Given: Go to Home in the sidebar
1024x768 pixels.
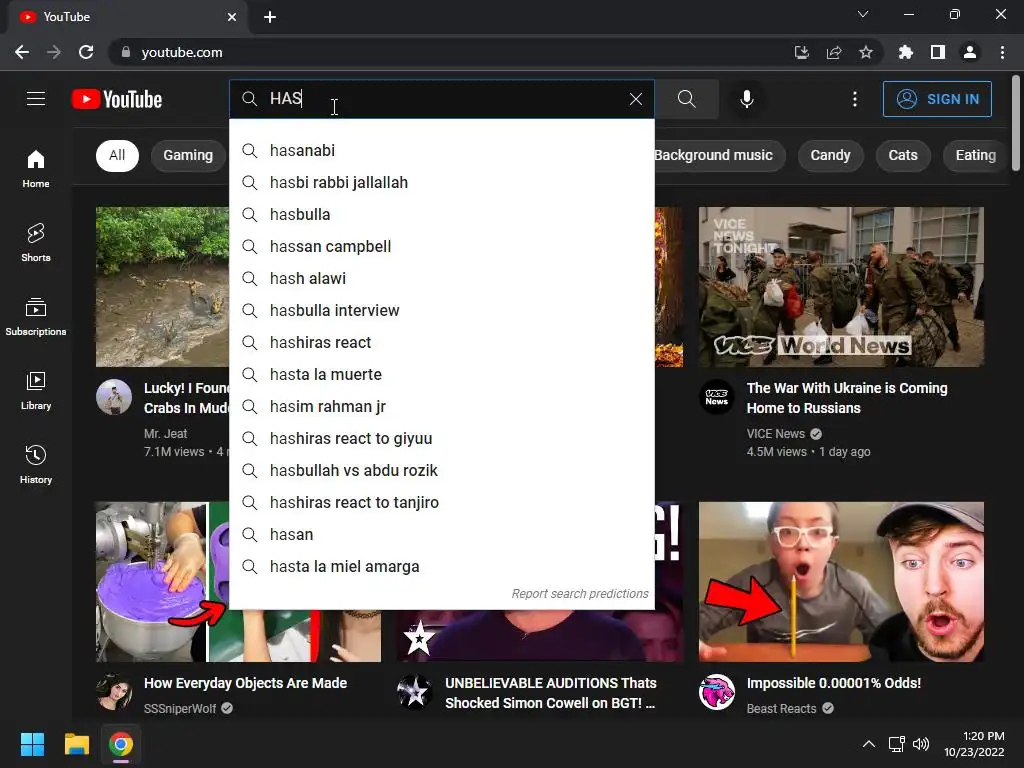Looking at the screenshot, I should coord(36,168).
